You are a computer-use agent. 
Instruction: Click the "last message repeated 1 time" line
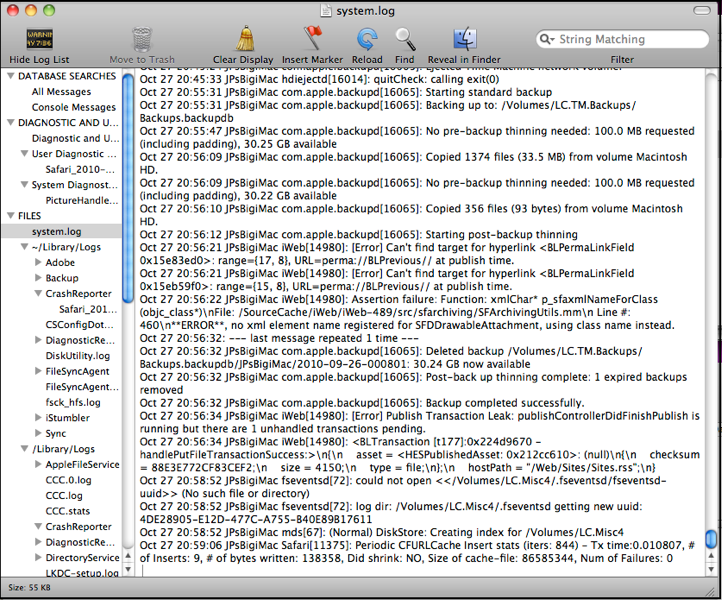coord(279,338)
